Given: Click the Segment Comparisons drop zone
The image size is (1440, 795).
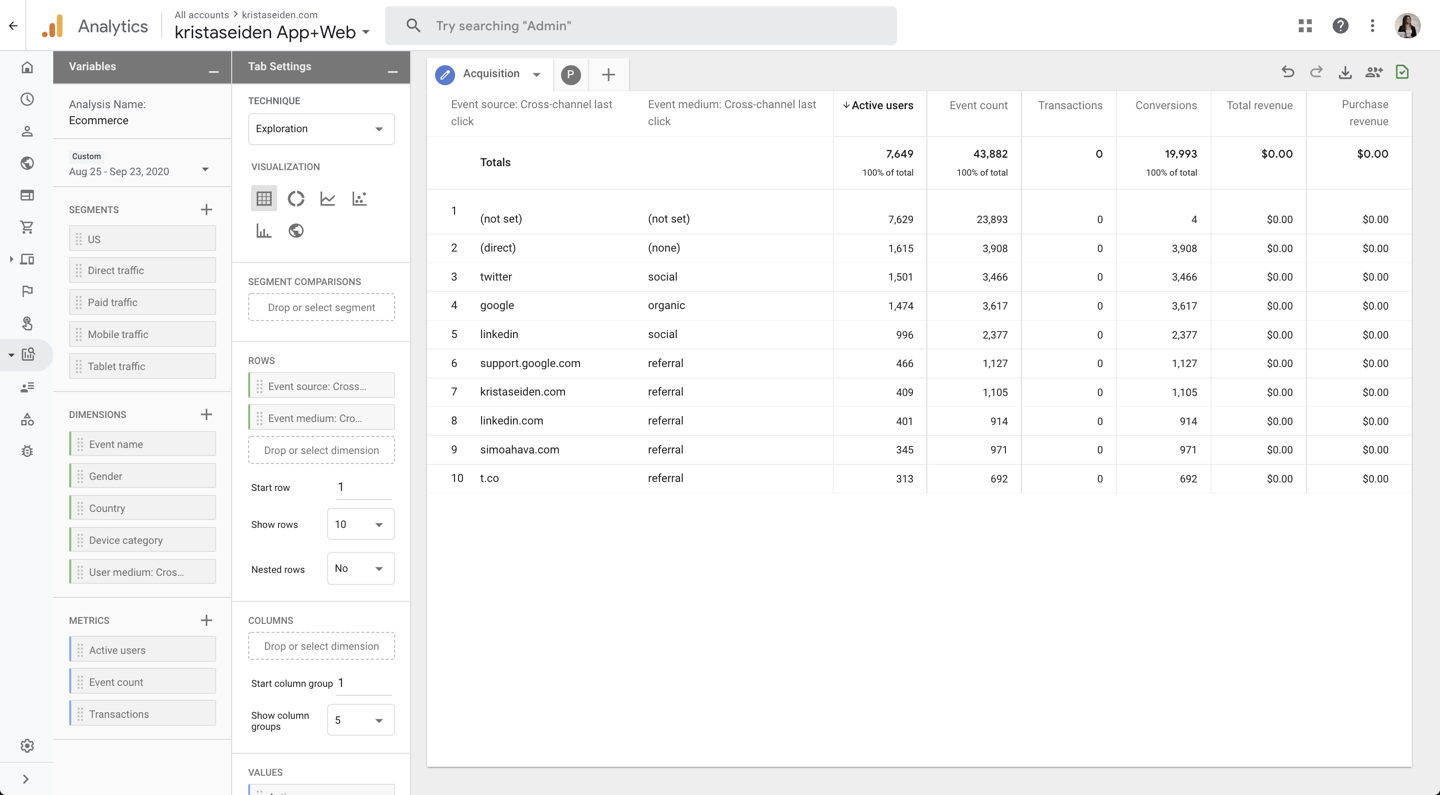Looking at the screenshot, I should point(321,308).
